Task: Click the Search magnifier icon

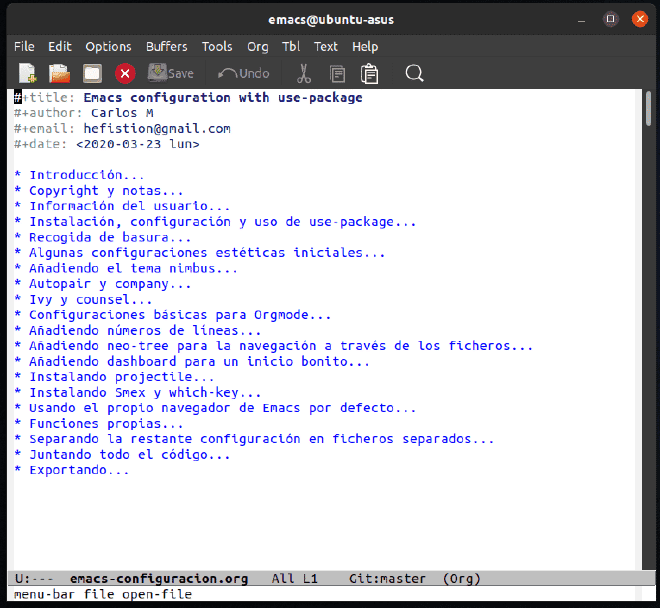Action: point(414,73)
